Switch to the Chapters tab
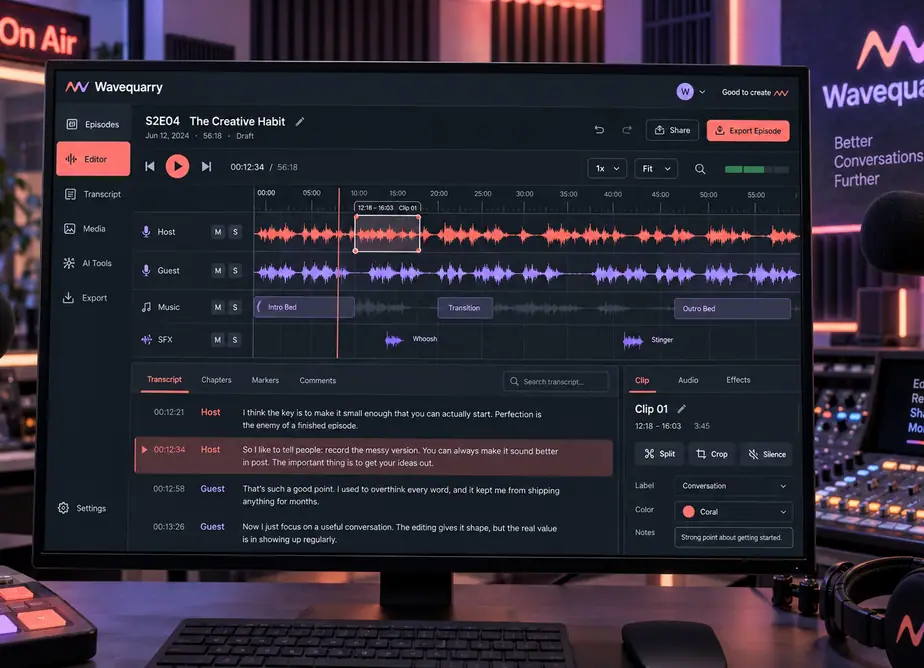Image resolution: width=924 pixels, height=668 pixels. click(x=216, y=380)
